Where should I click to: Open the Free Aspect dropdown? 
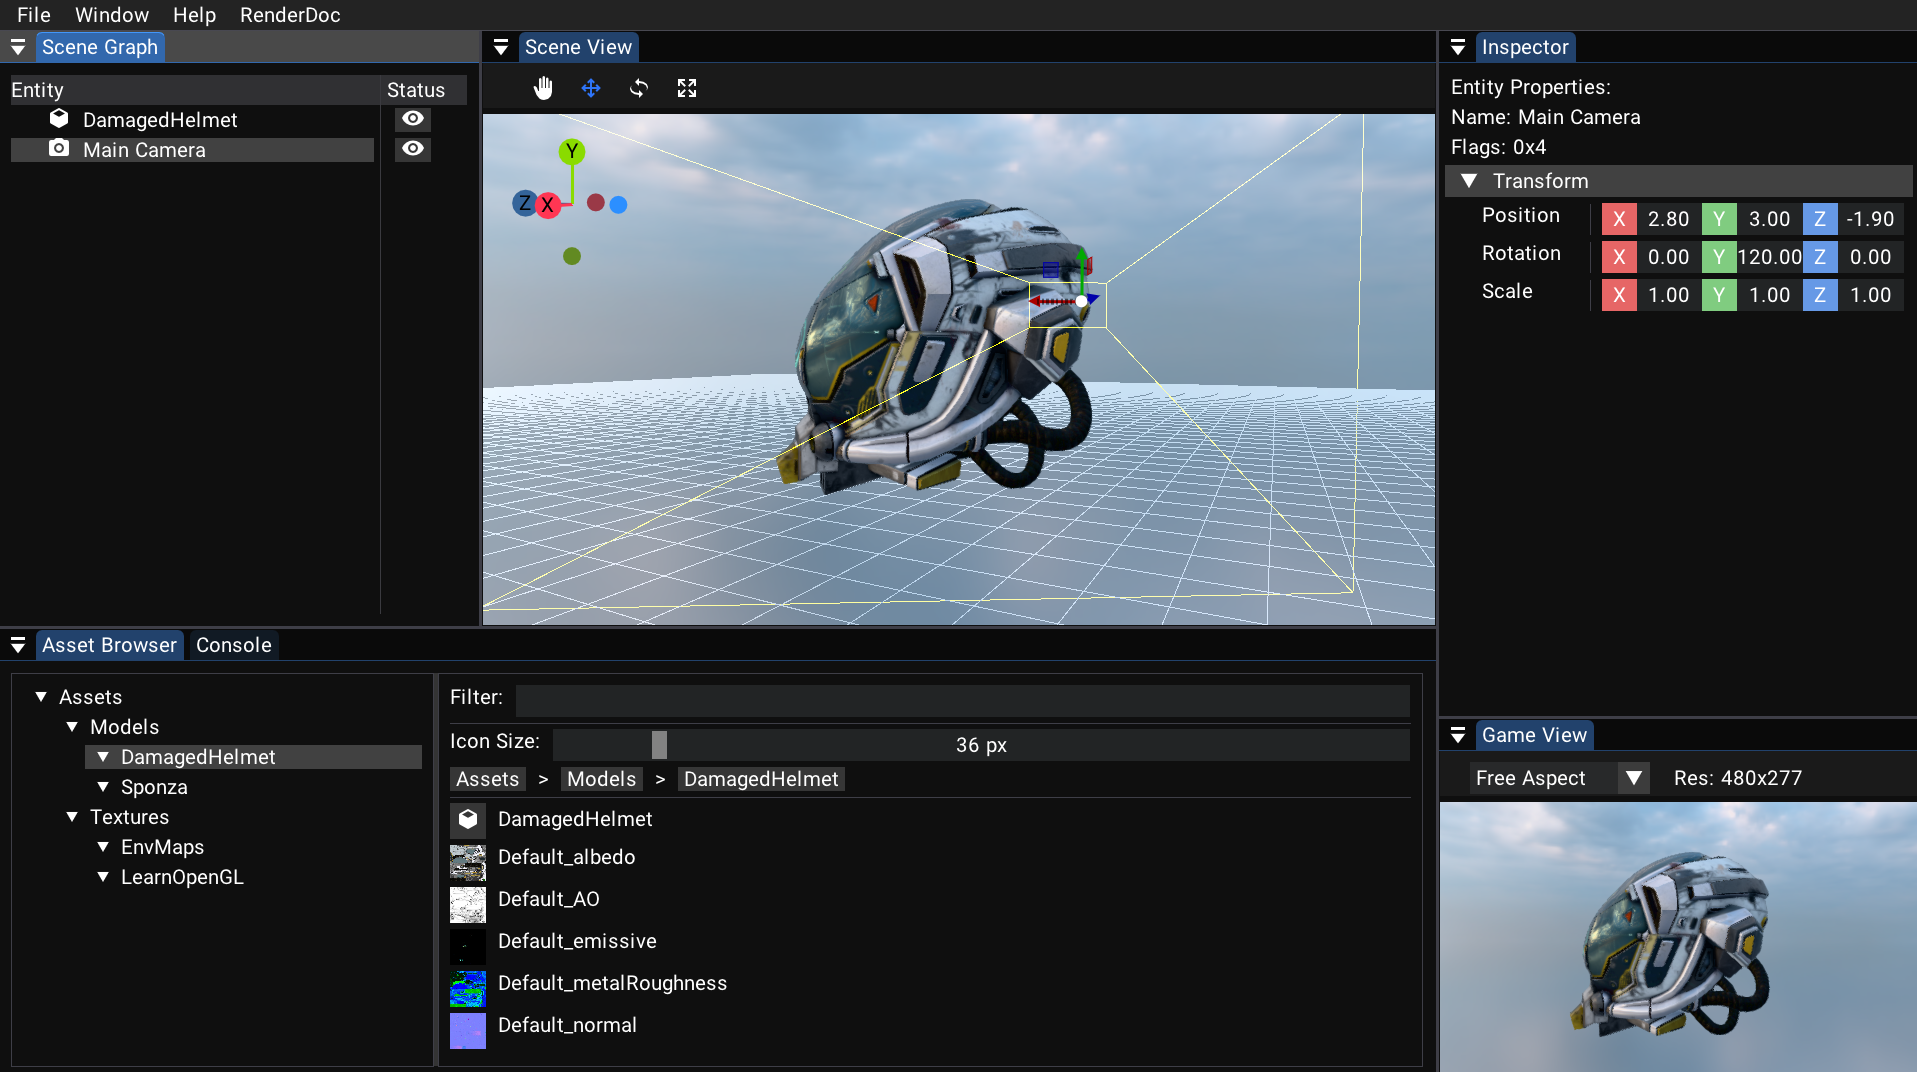pos(1633,778)
